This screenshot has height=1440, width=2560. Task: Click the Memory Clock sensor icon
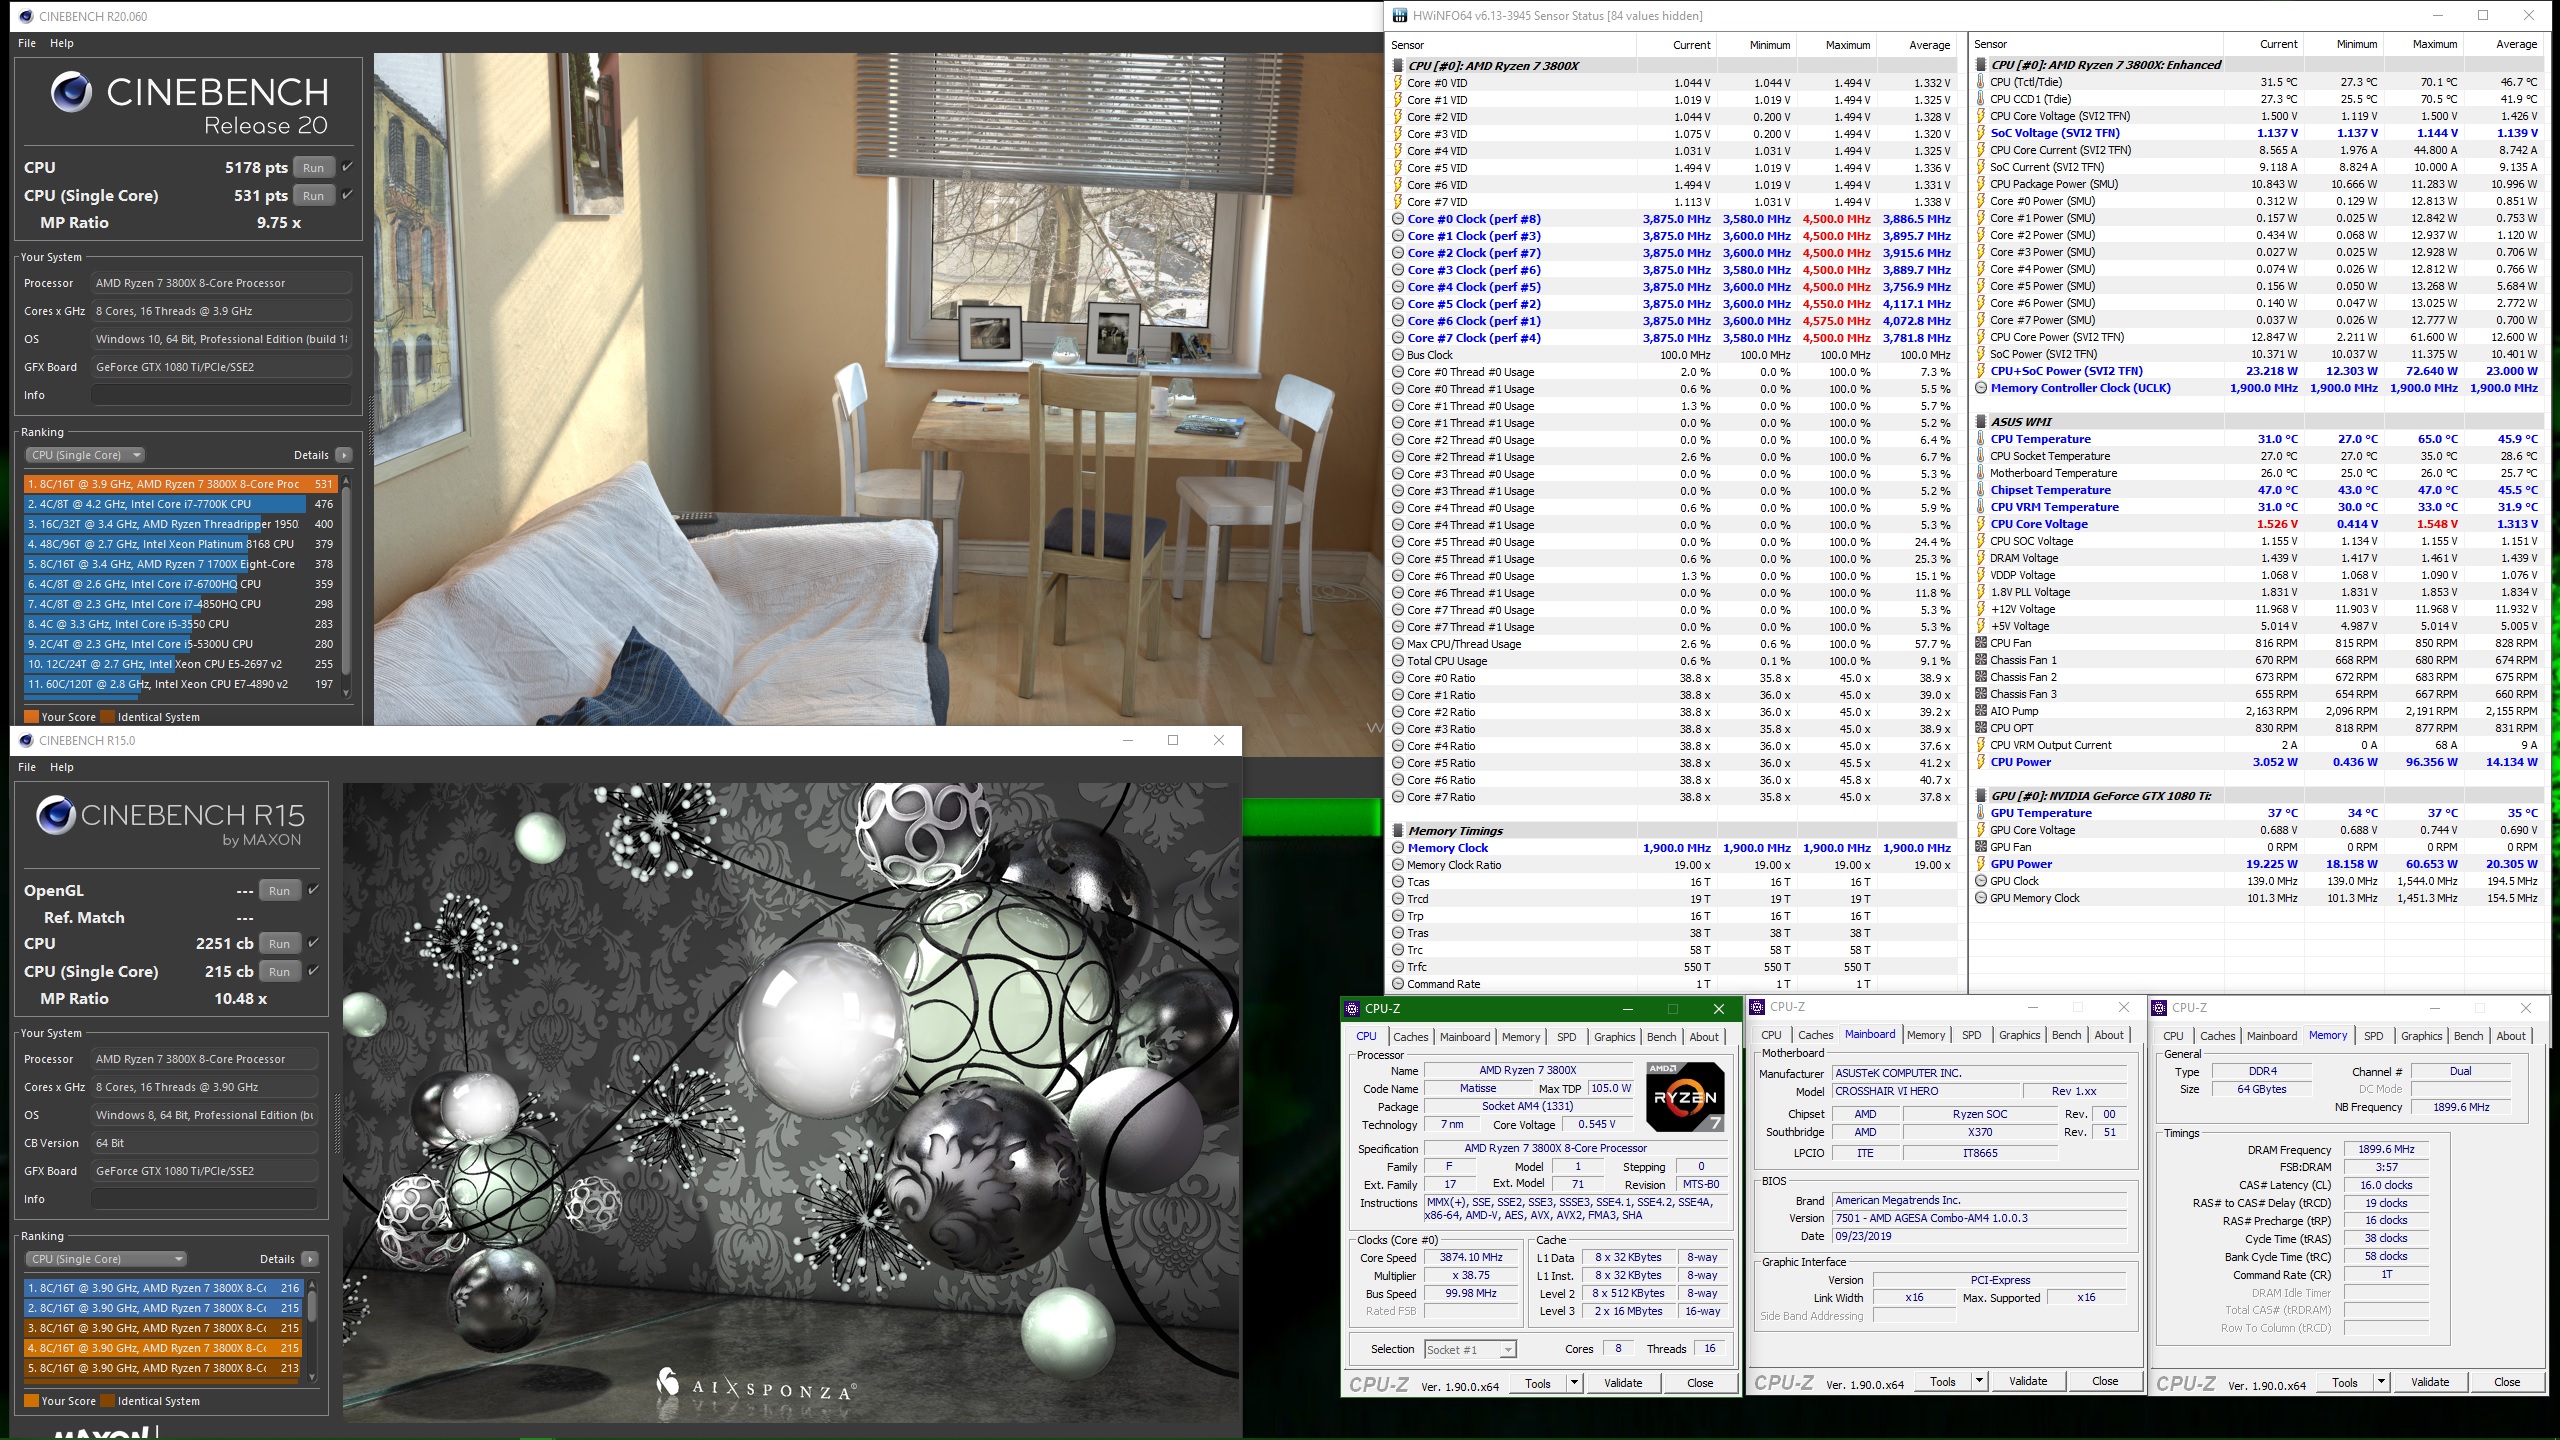1398,848
